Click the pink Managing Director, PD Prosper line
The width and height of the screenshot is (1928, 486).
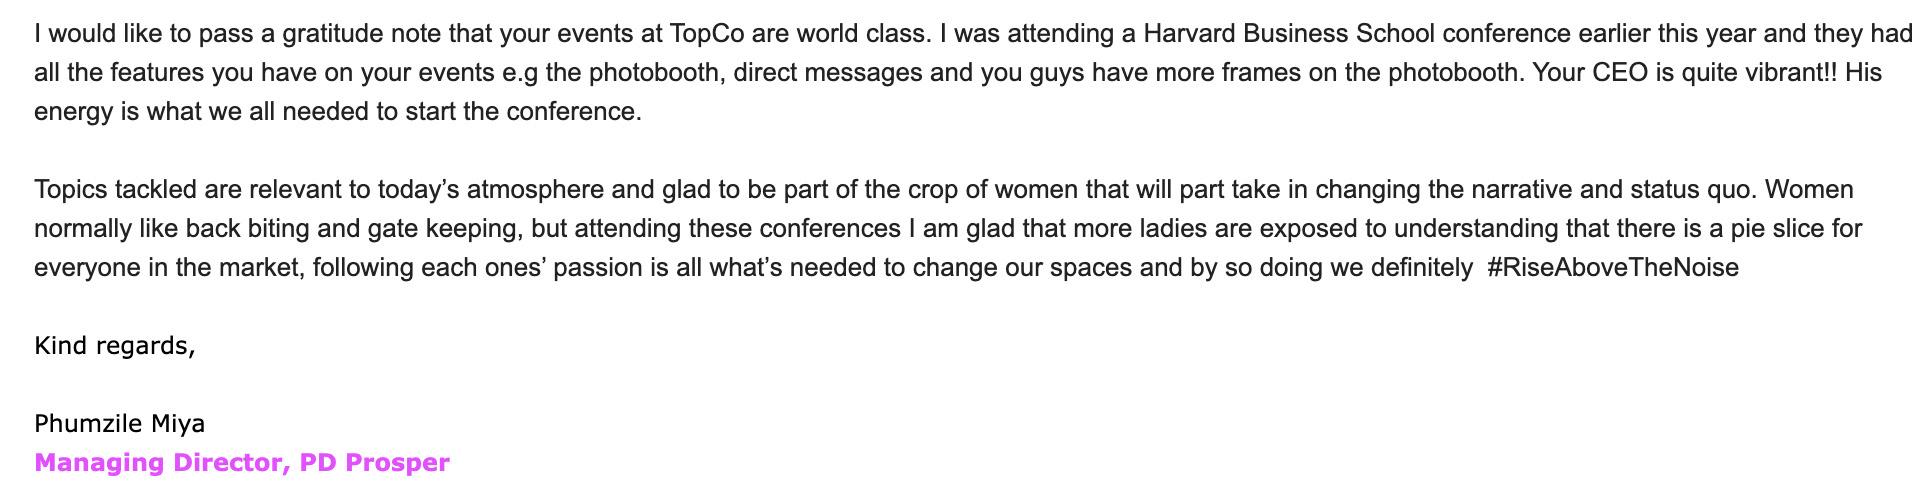tap(242, 463)
